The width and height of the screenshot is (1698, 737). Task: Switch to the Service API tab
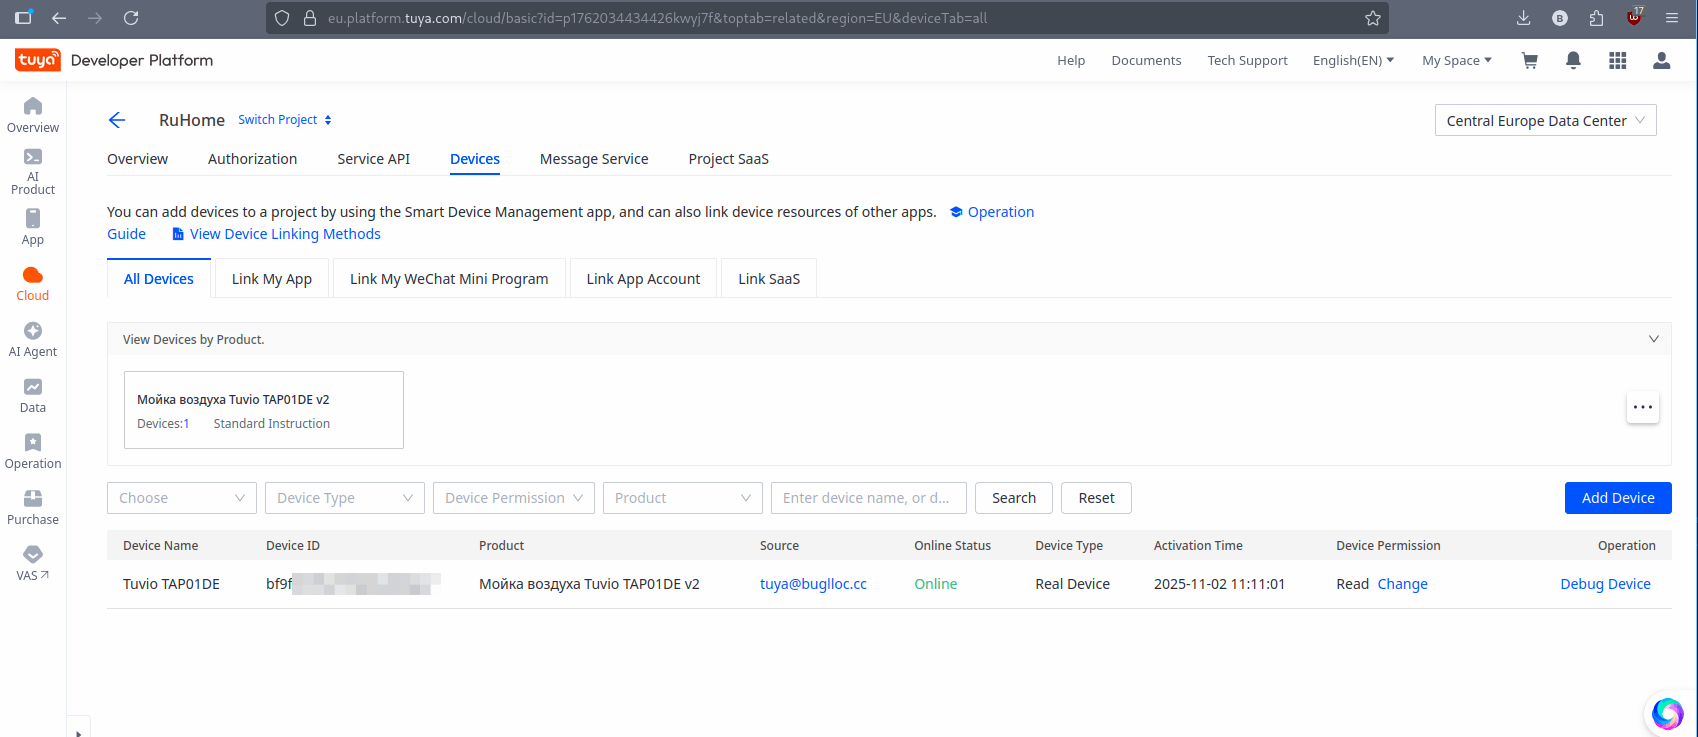373,159
